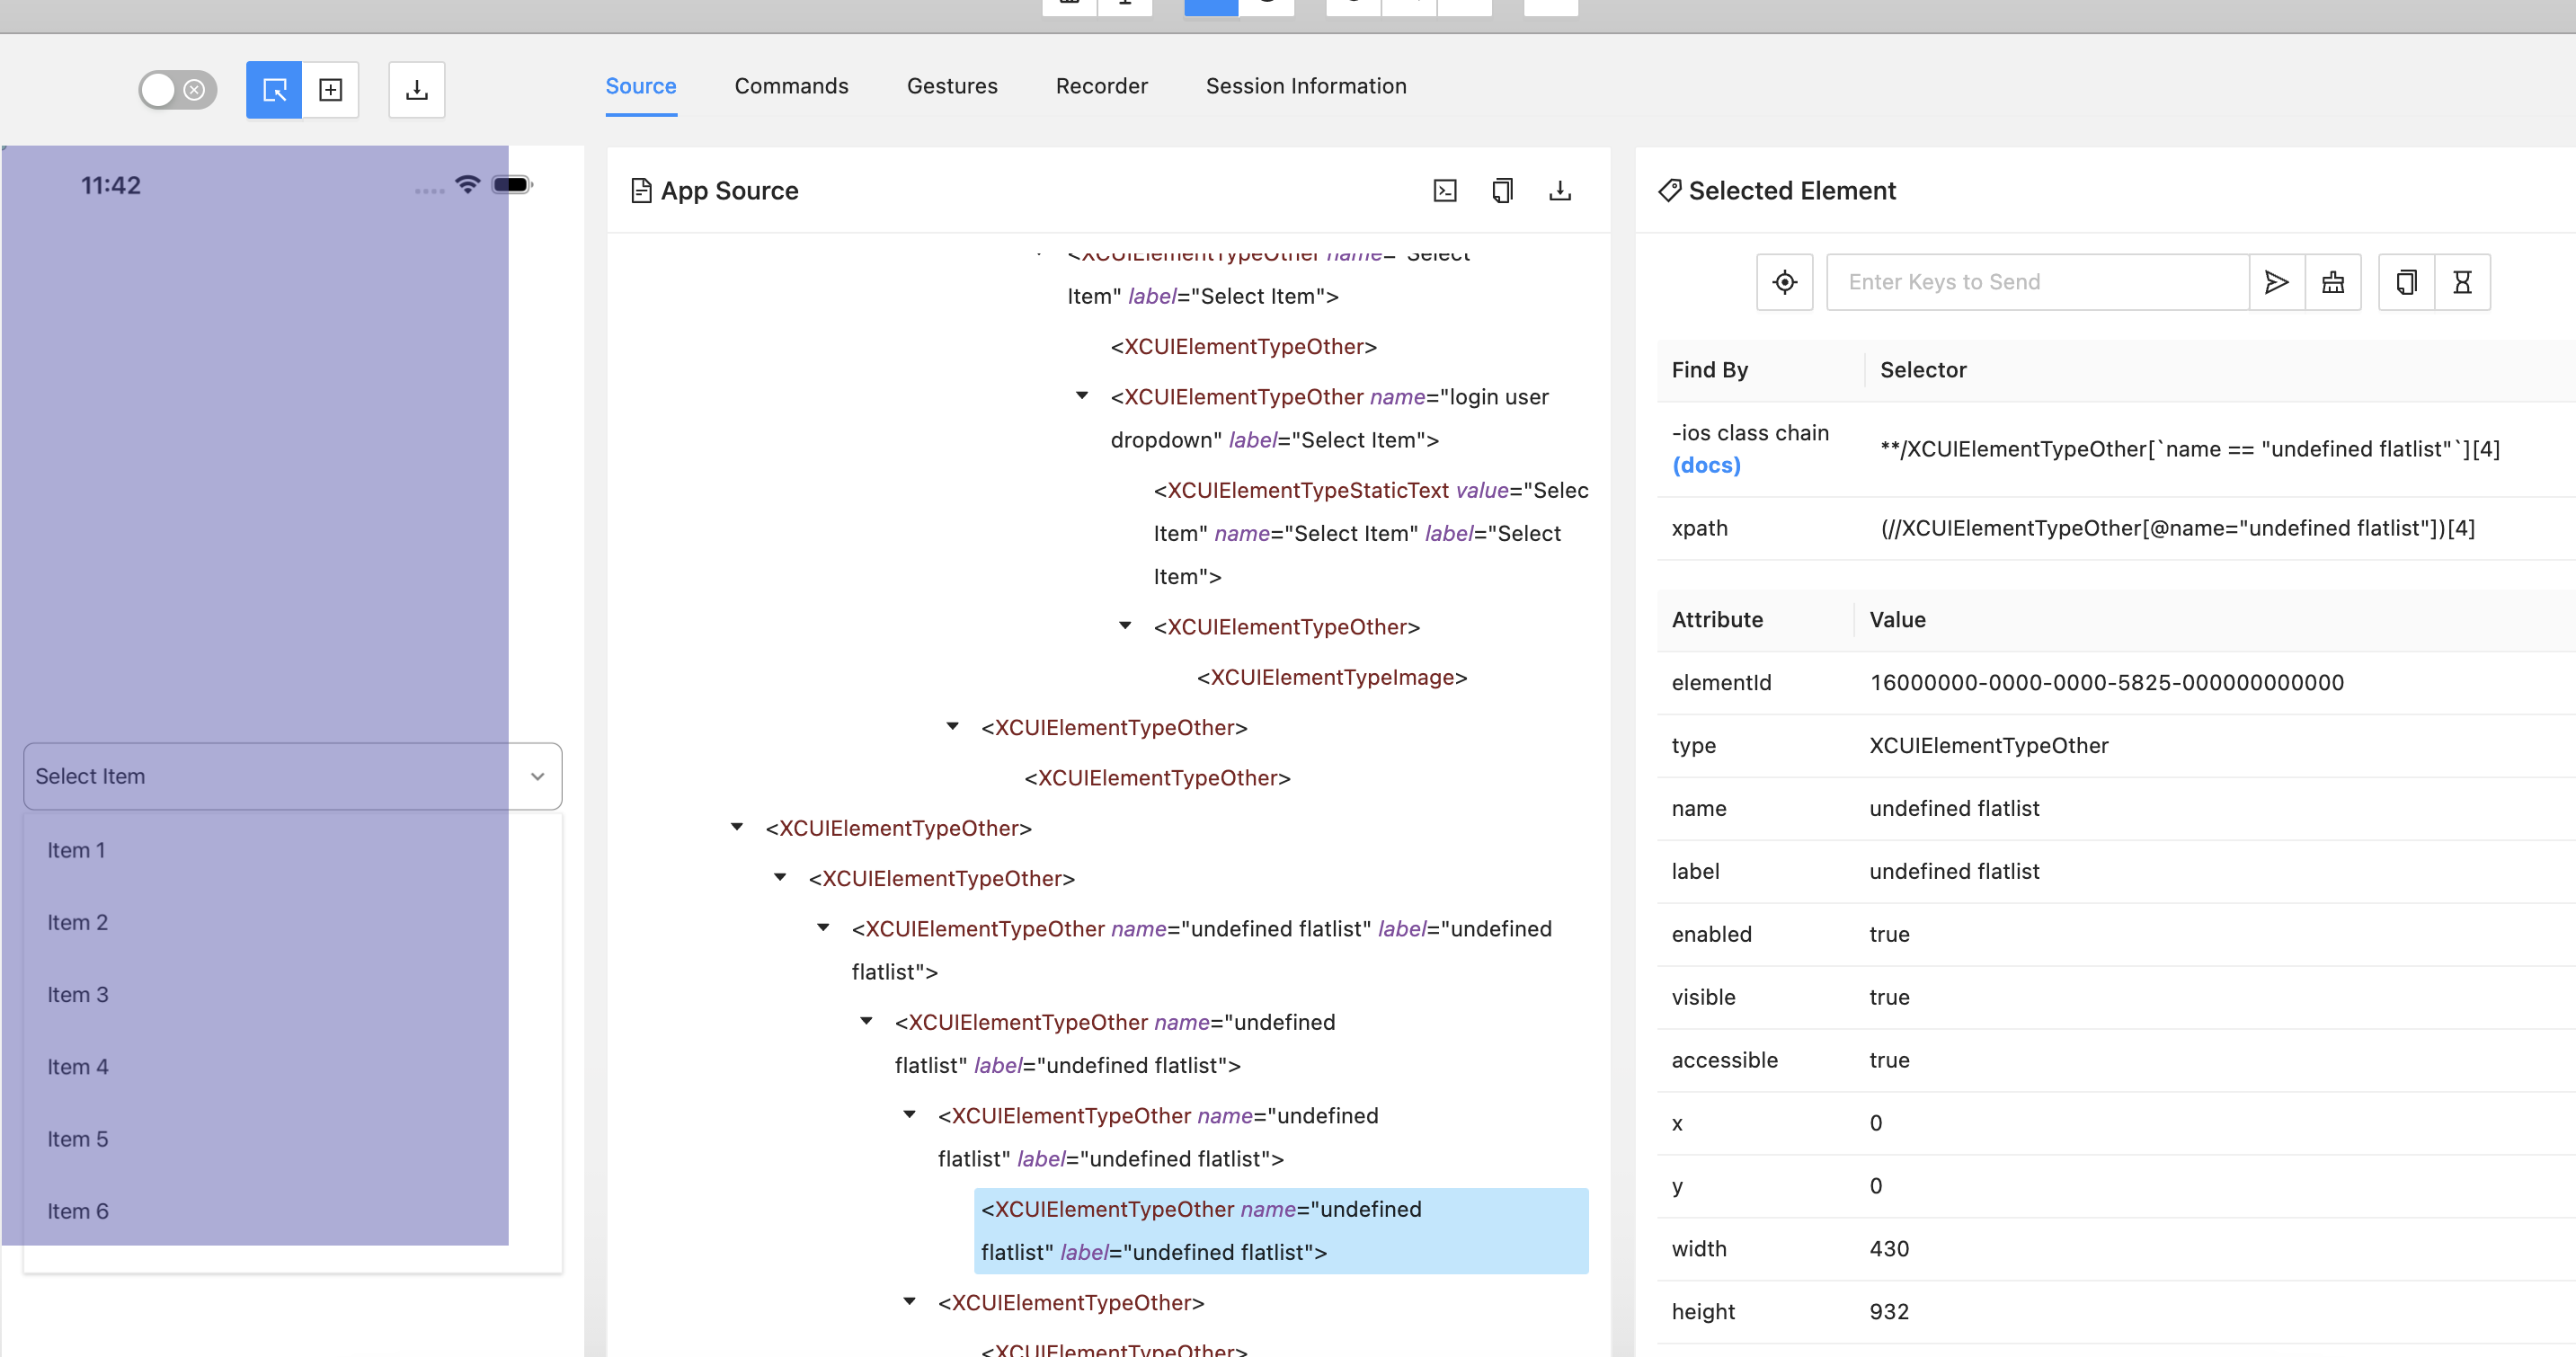
Task: Clear the selected element text
Action: 2333,282
